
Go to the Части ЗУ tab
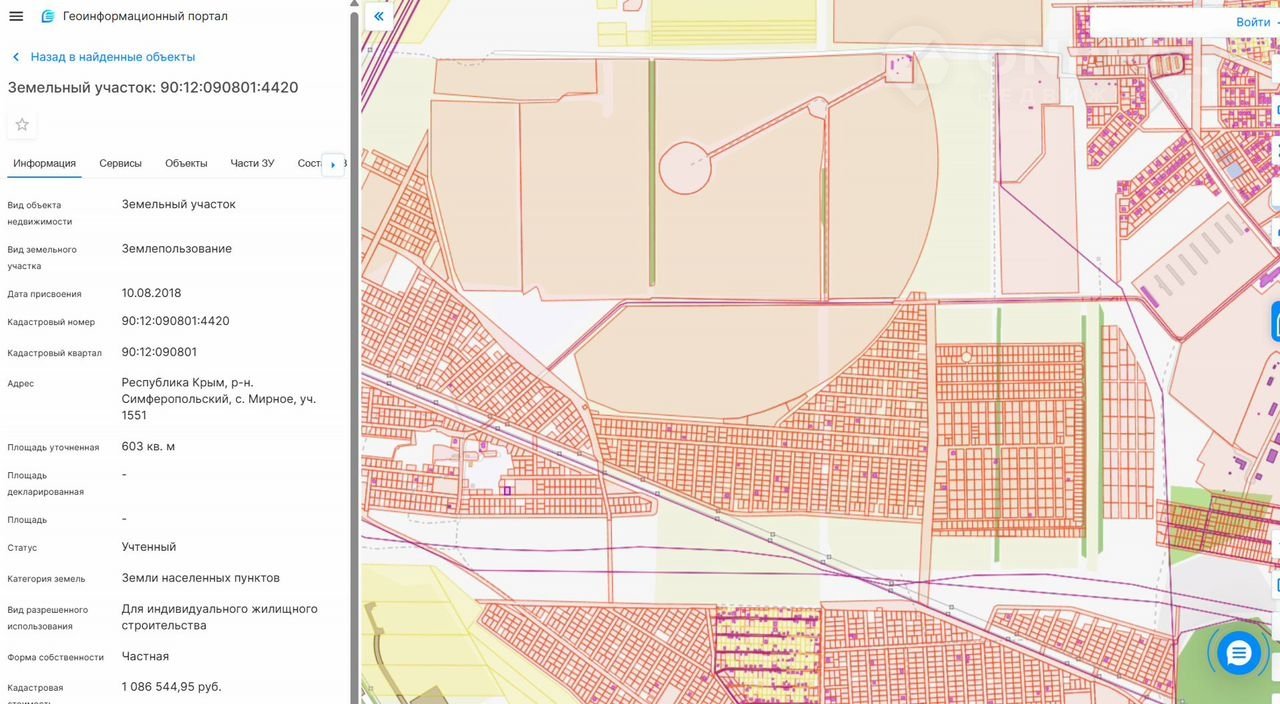click(x=252, y=163)
